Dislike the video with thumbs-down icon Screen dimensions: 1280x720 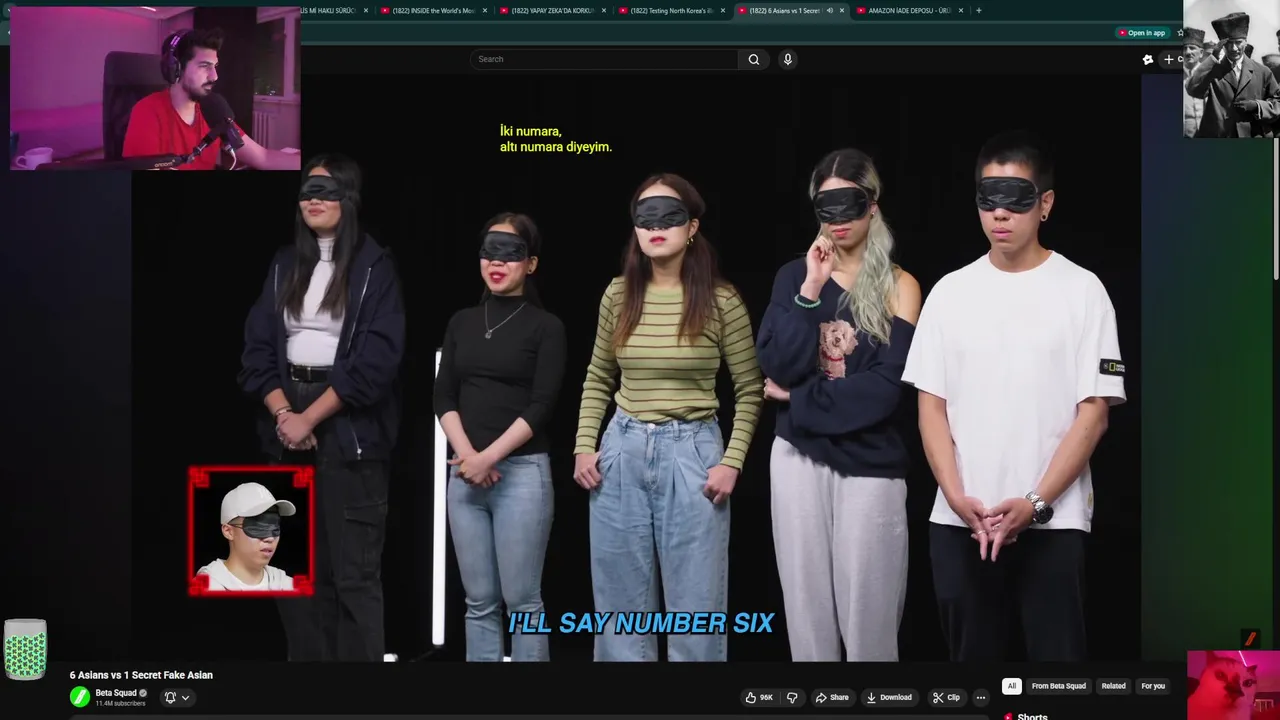tap(792, 697)
